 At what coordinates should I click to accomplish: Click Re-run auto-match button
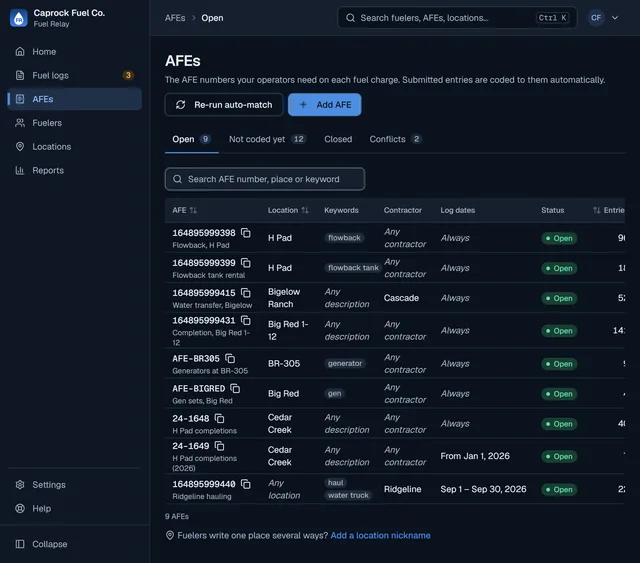(224, 105)
